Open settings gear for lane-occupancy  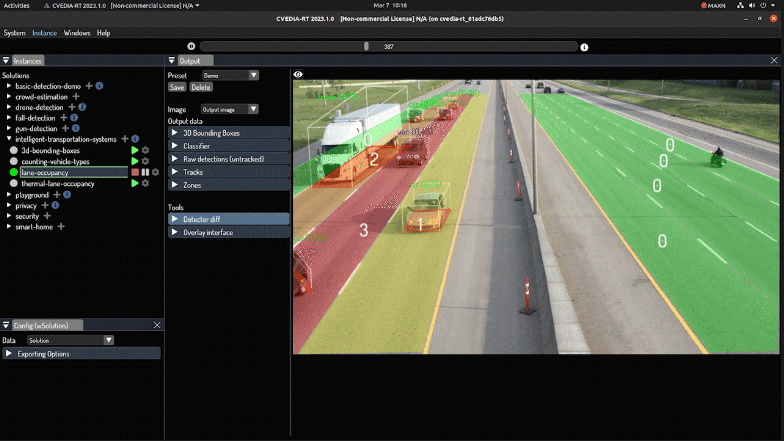[155, 172]
